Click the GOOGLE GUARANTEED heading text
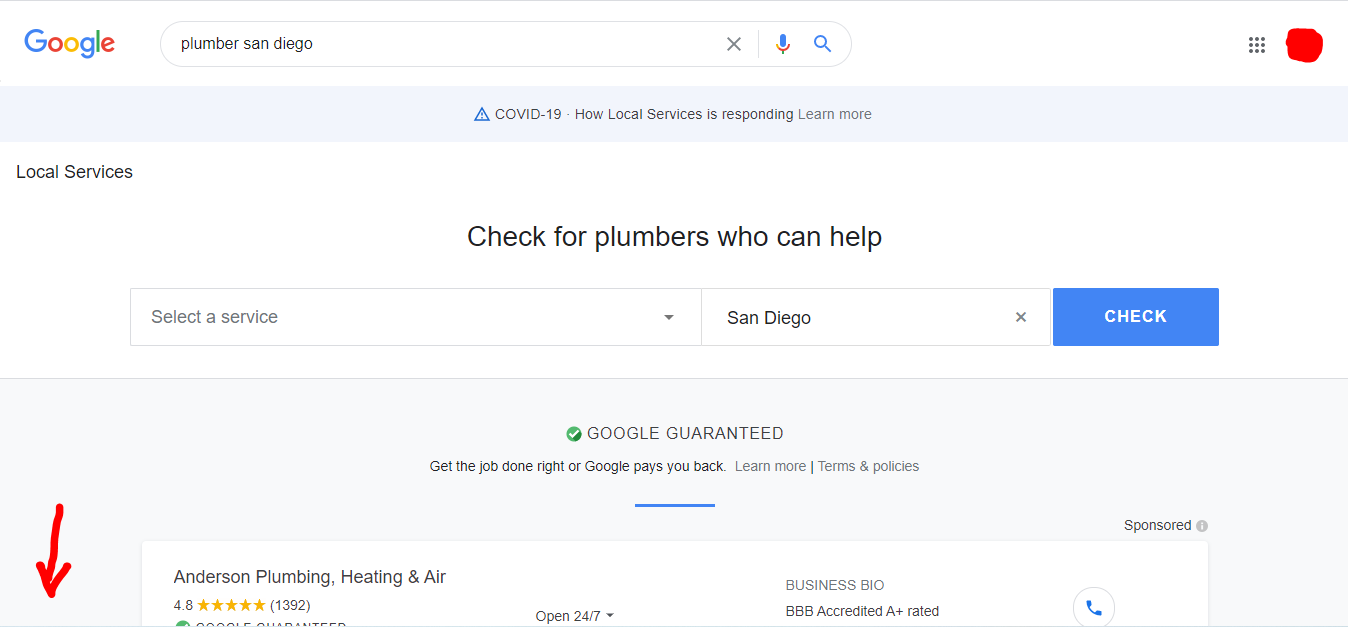Viewport: 1348px width, 627px height. click(x=685, y=434)
